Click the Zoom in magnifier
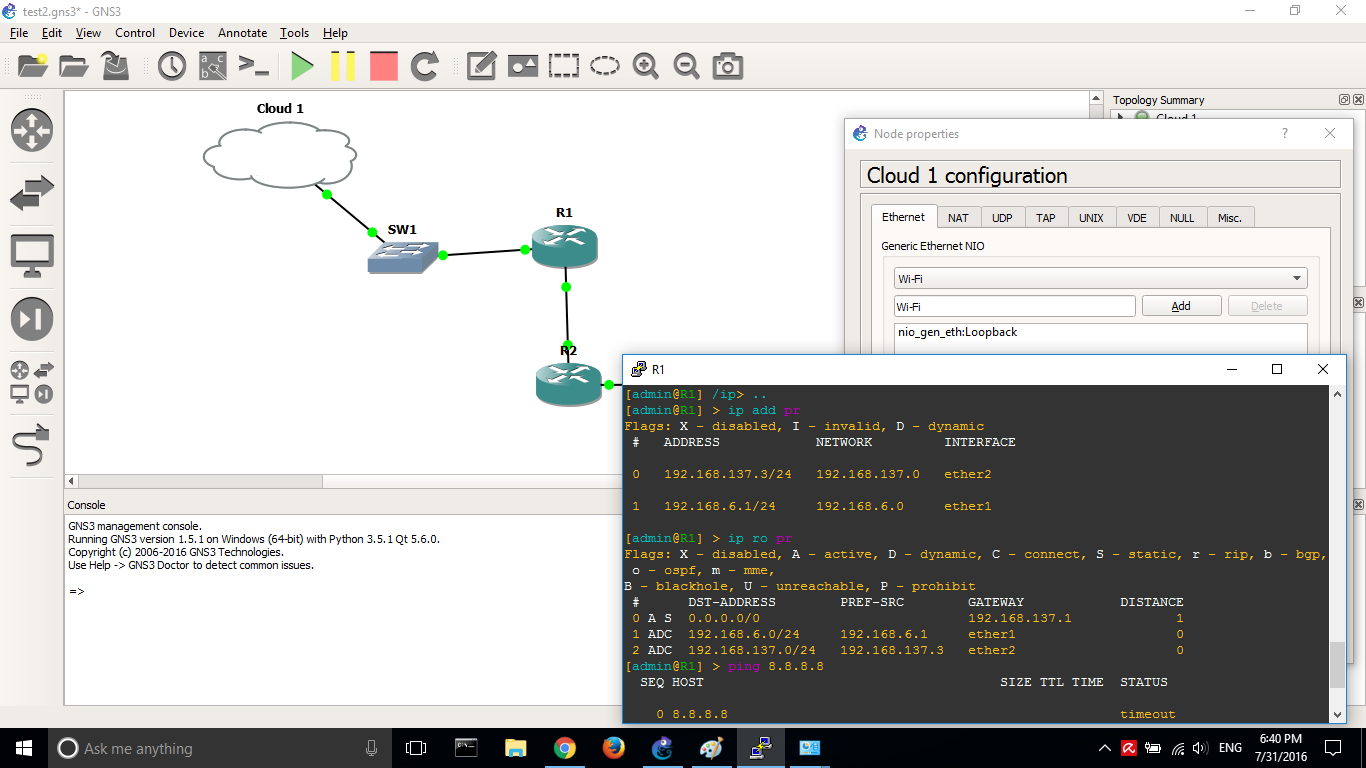This screenshot has width=1366, height=768. point(646,66)
